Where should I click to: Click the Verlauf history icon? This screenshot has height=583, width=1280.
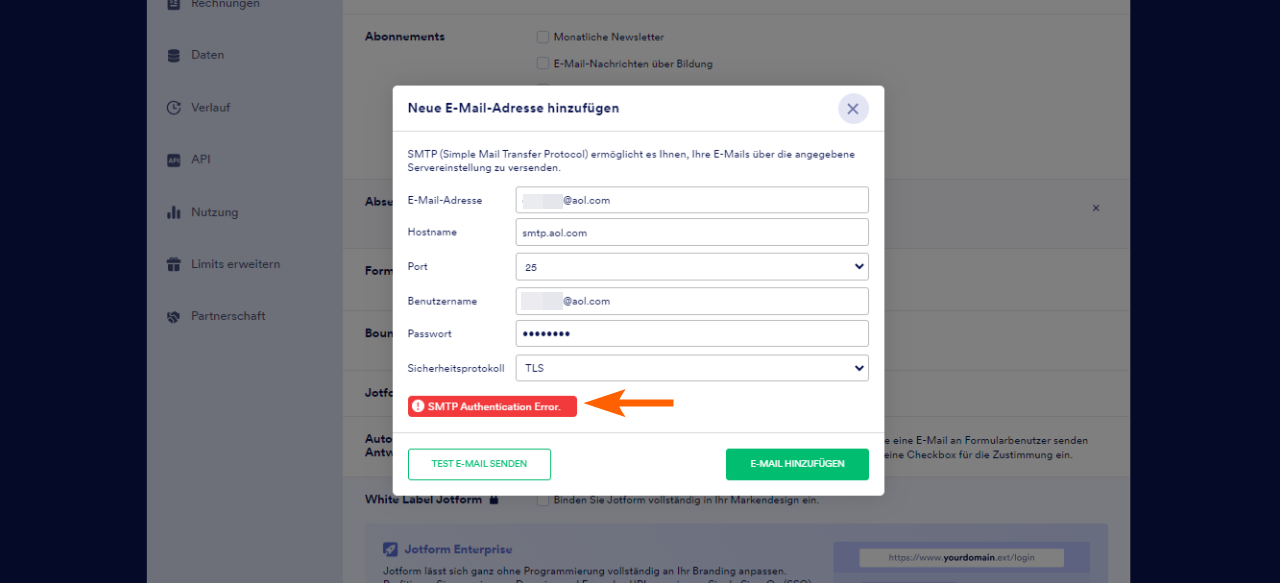coord(174,108)
